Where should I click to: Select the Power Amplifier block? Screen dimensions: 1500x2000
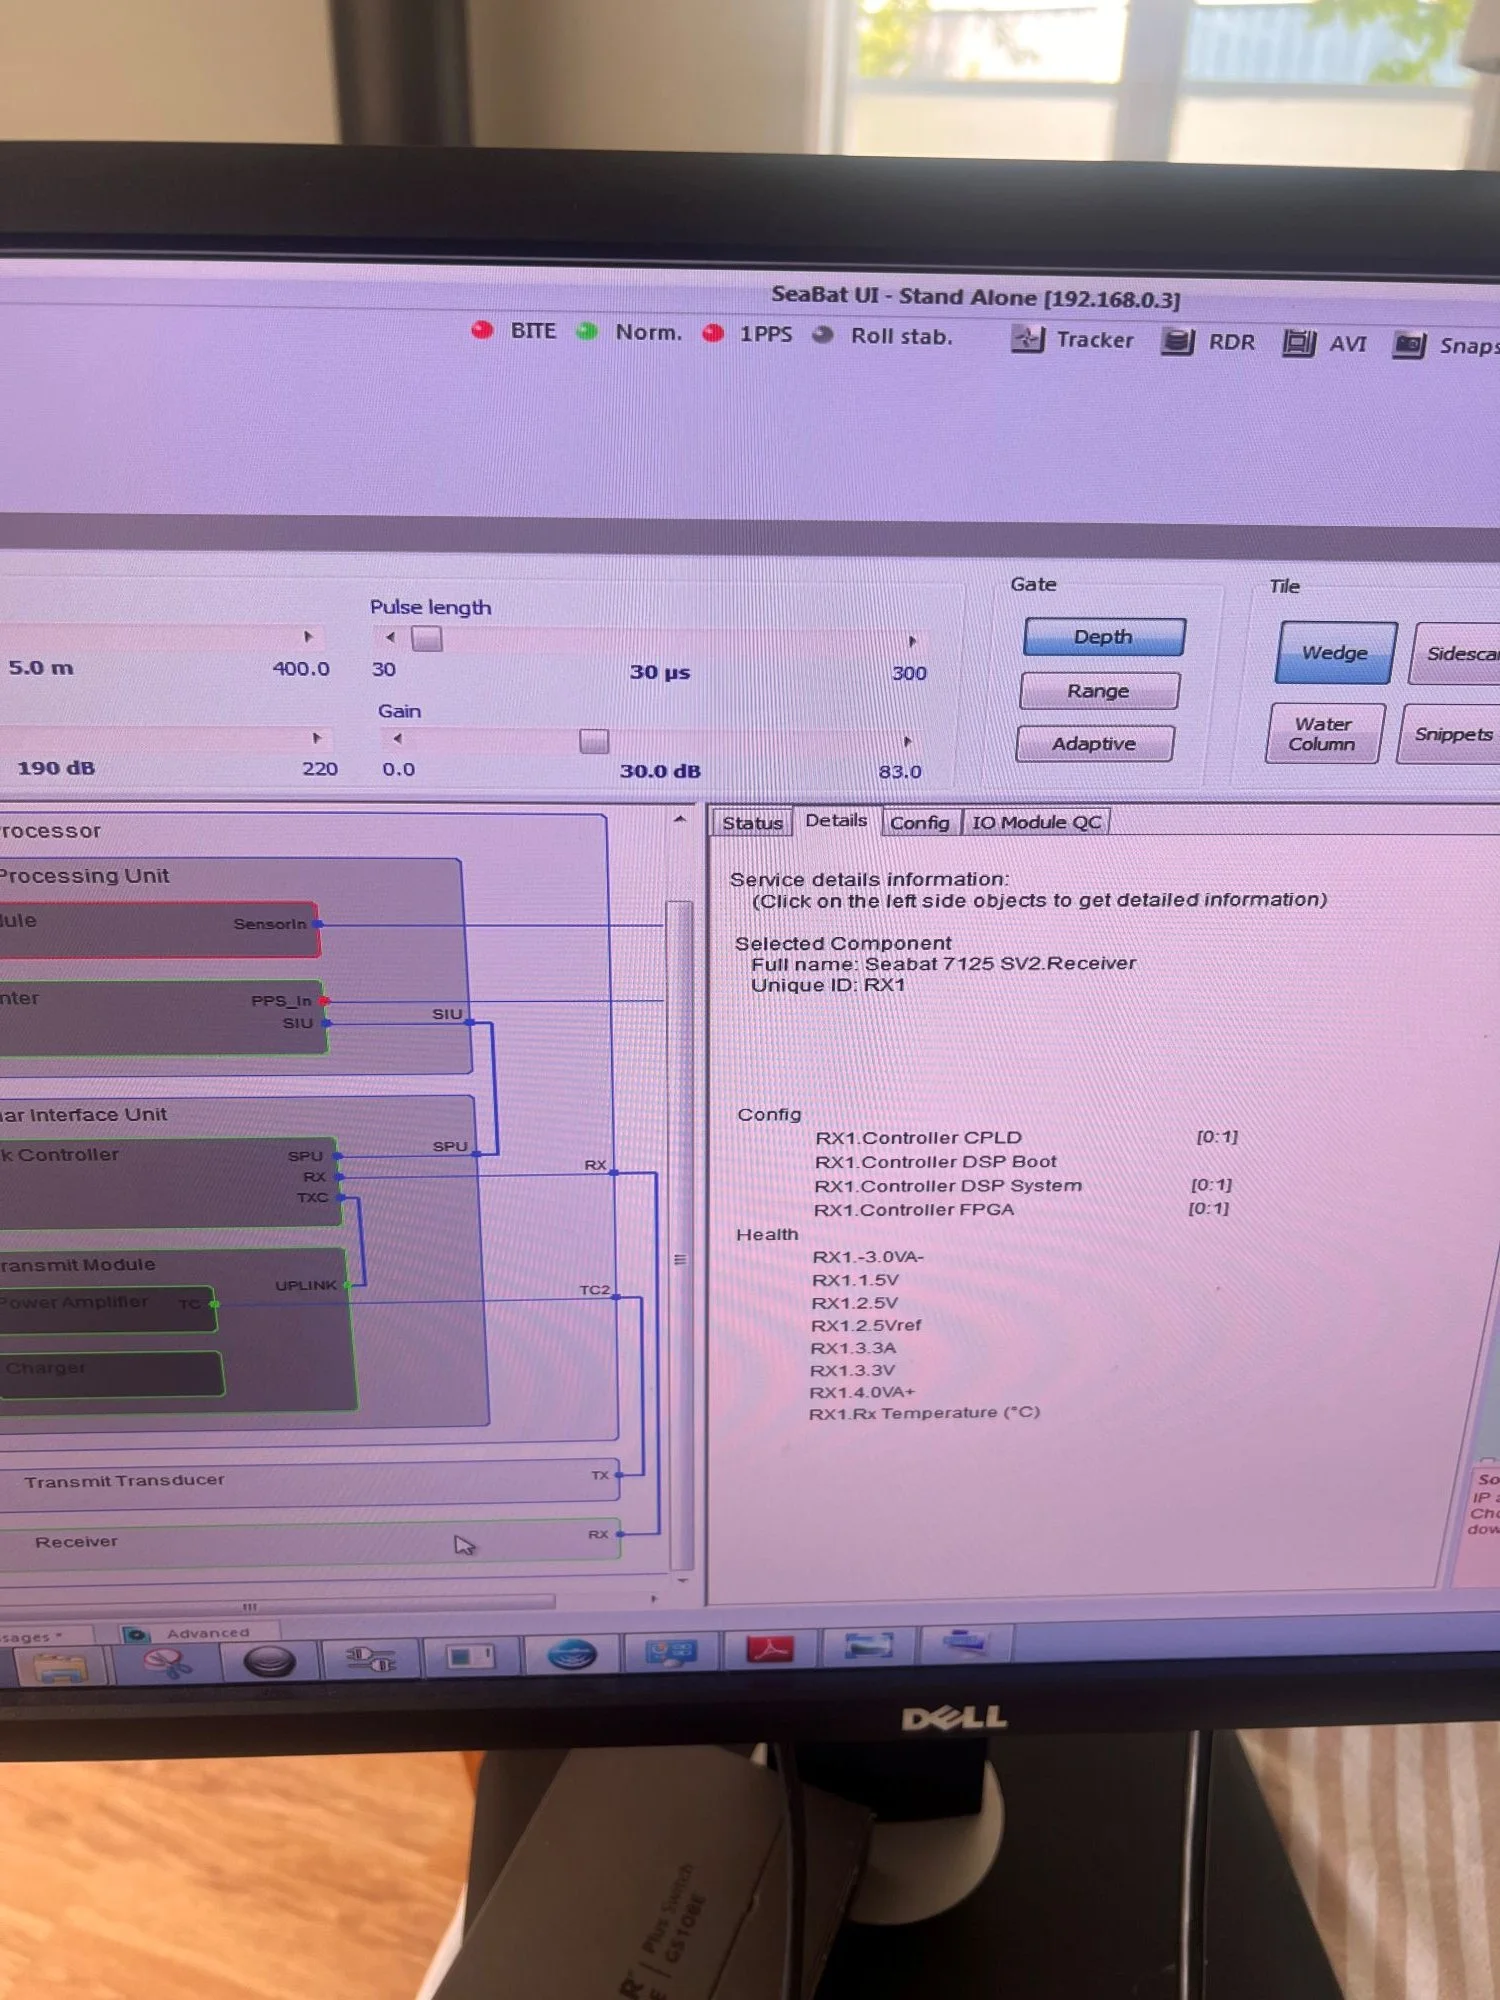coord(106,1309)
